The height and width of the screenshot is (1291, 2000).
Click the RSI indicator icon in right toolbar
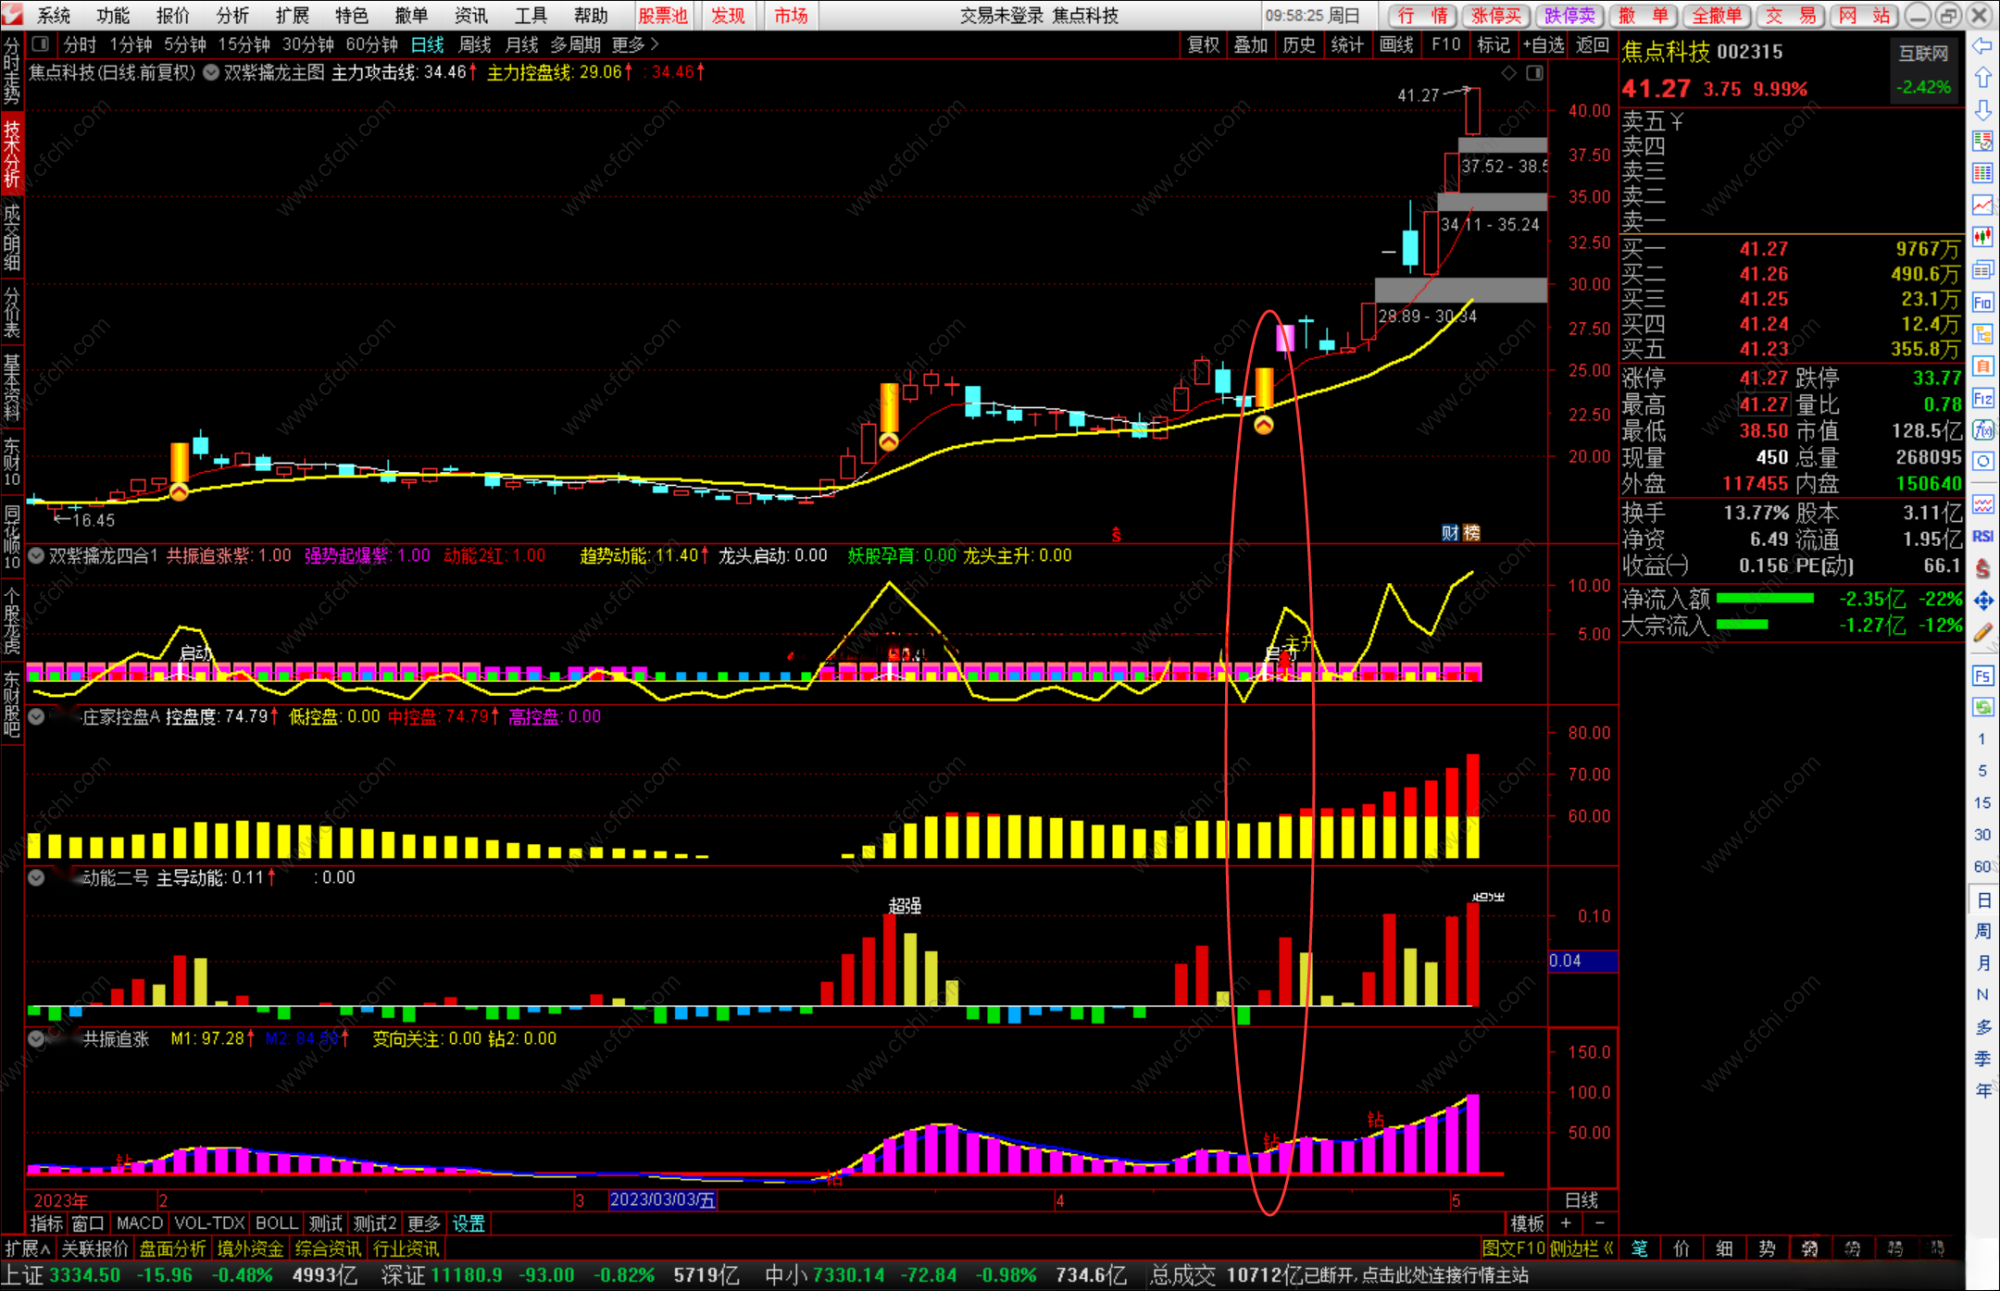[x=1982, y=536]
